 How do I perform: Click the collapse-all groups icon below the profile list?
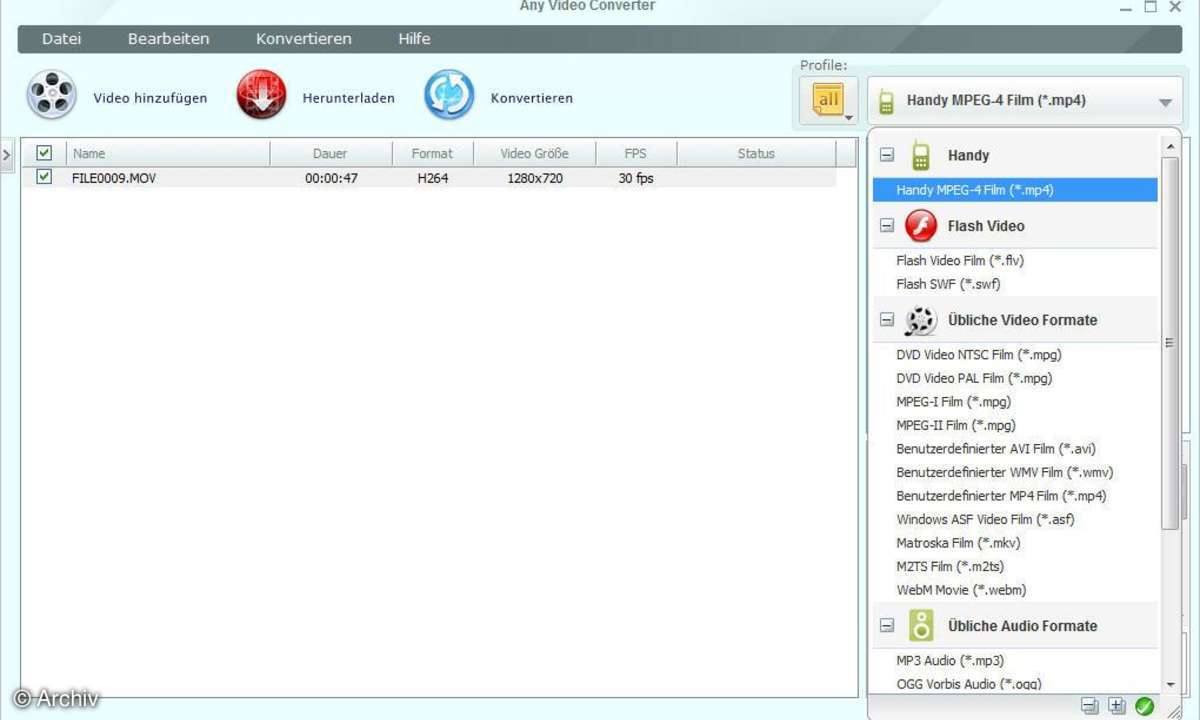(x=1089, y=705)
